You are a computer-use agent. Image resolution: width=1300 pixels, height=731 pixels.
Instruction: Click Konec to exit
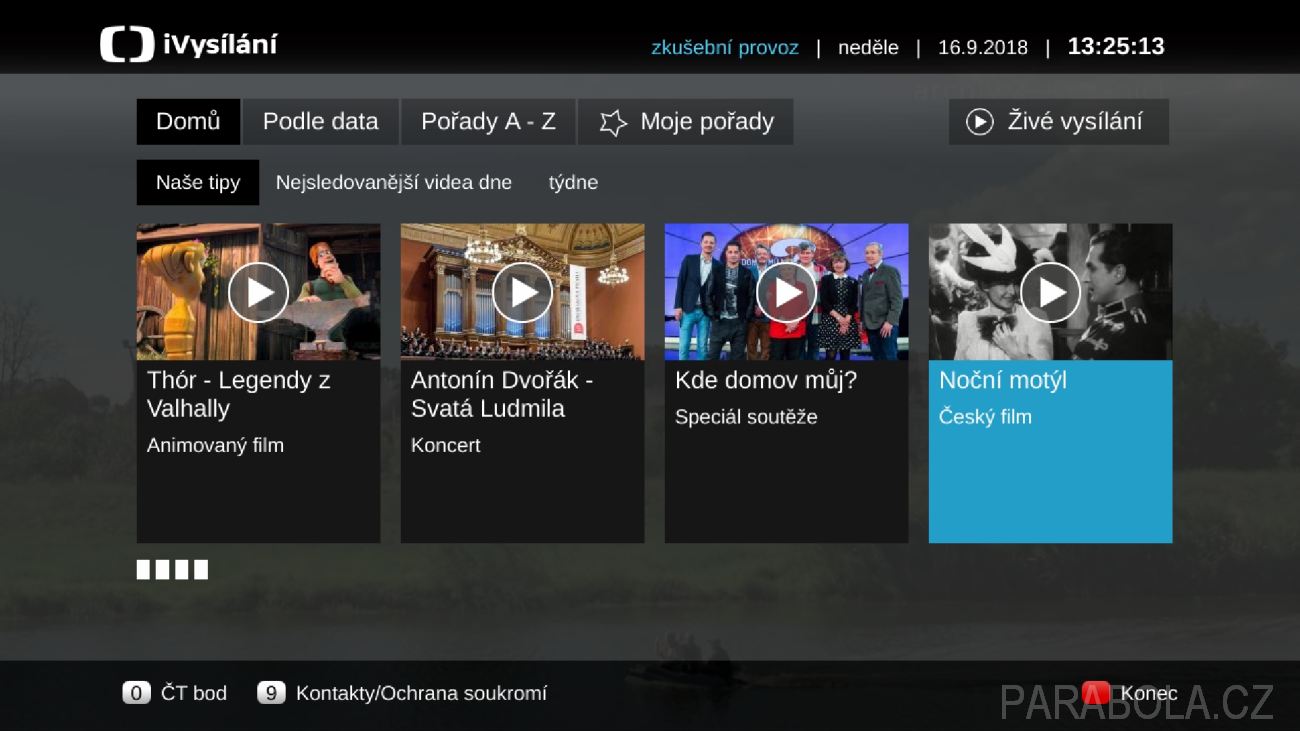click(1149, 693)
